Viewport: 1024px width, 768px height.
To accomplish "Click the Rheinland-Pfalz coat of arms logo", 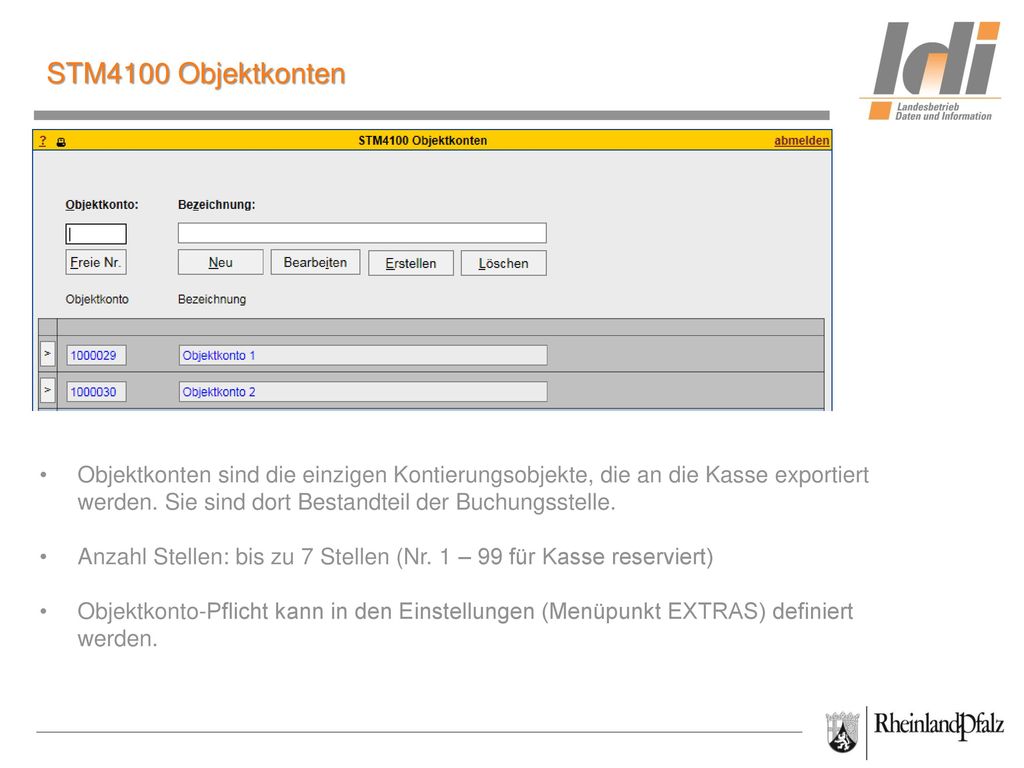I will tap(842, 732).
